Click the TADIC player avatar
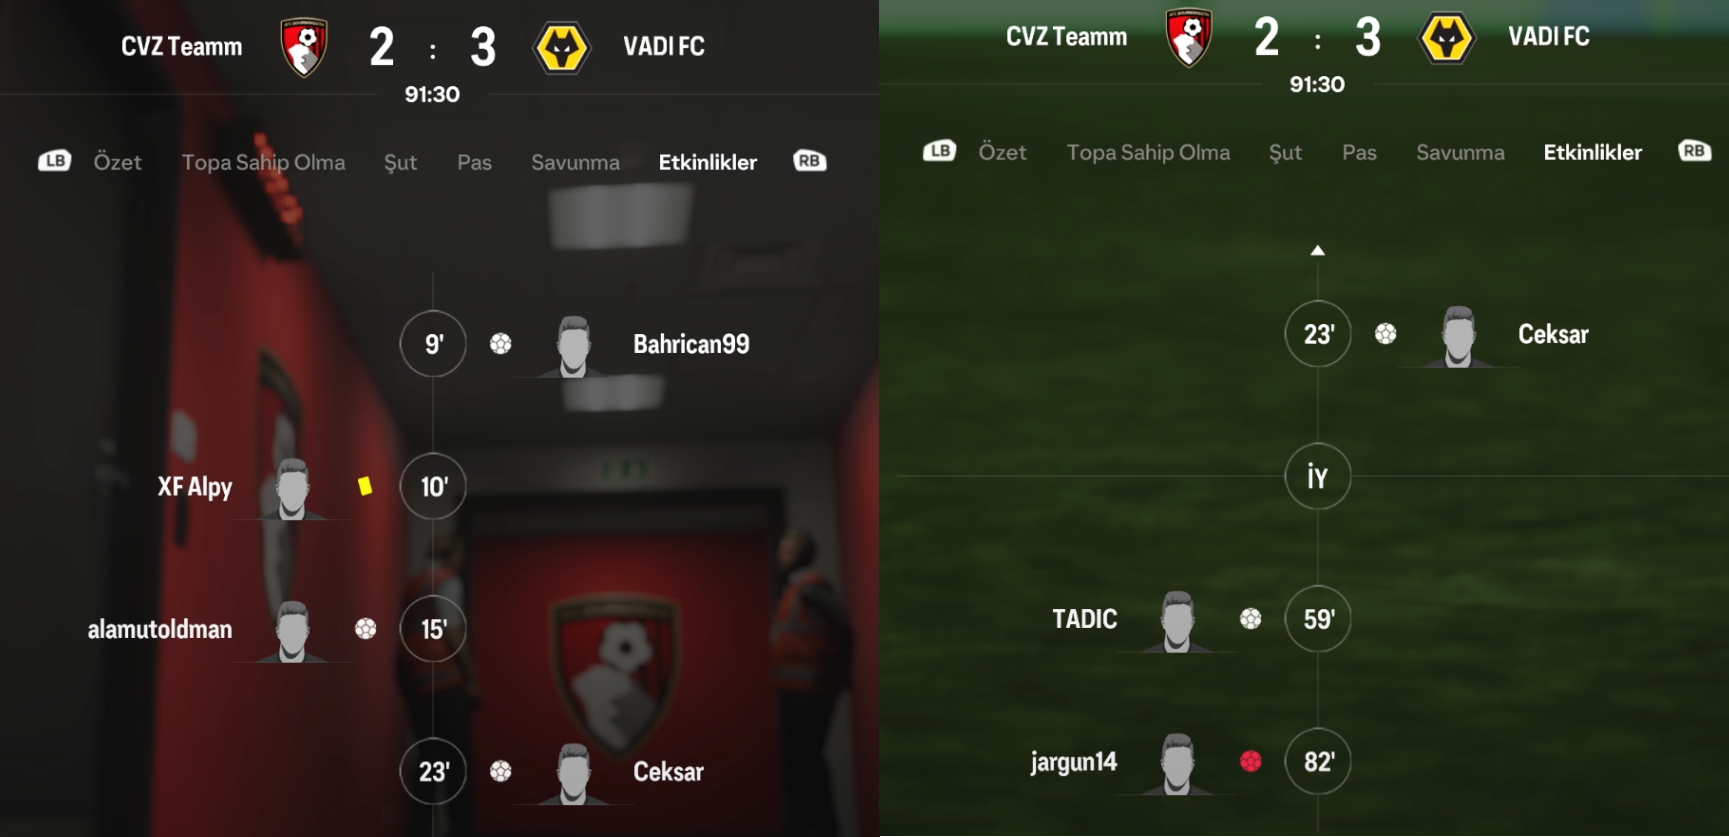Image resolution: width=1729 pixels, height=837 pixels. tap(1177, 621)
